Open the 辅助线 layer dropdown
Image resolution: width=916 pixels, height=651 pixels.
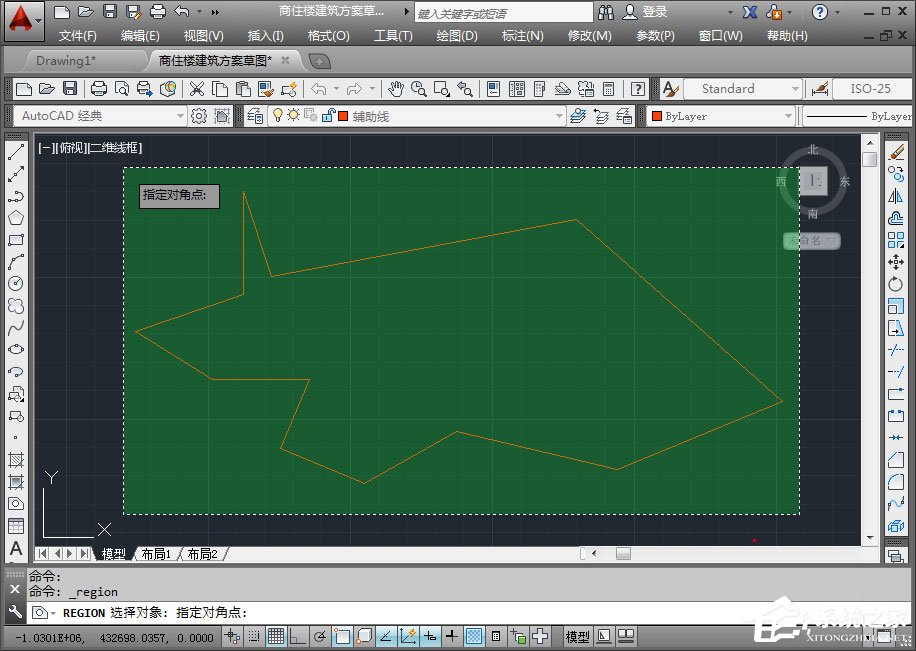561,115
